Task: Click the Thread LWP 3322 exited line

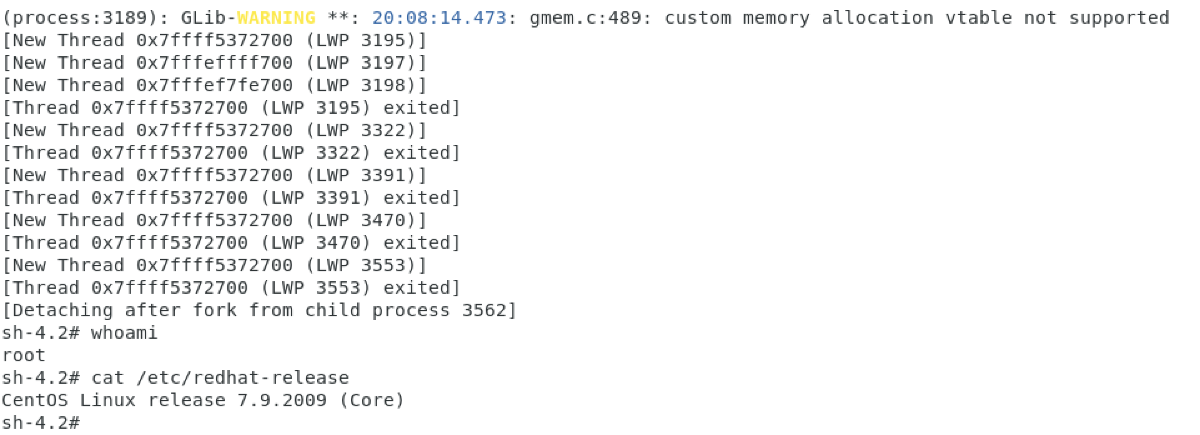Action: point(231,153)
